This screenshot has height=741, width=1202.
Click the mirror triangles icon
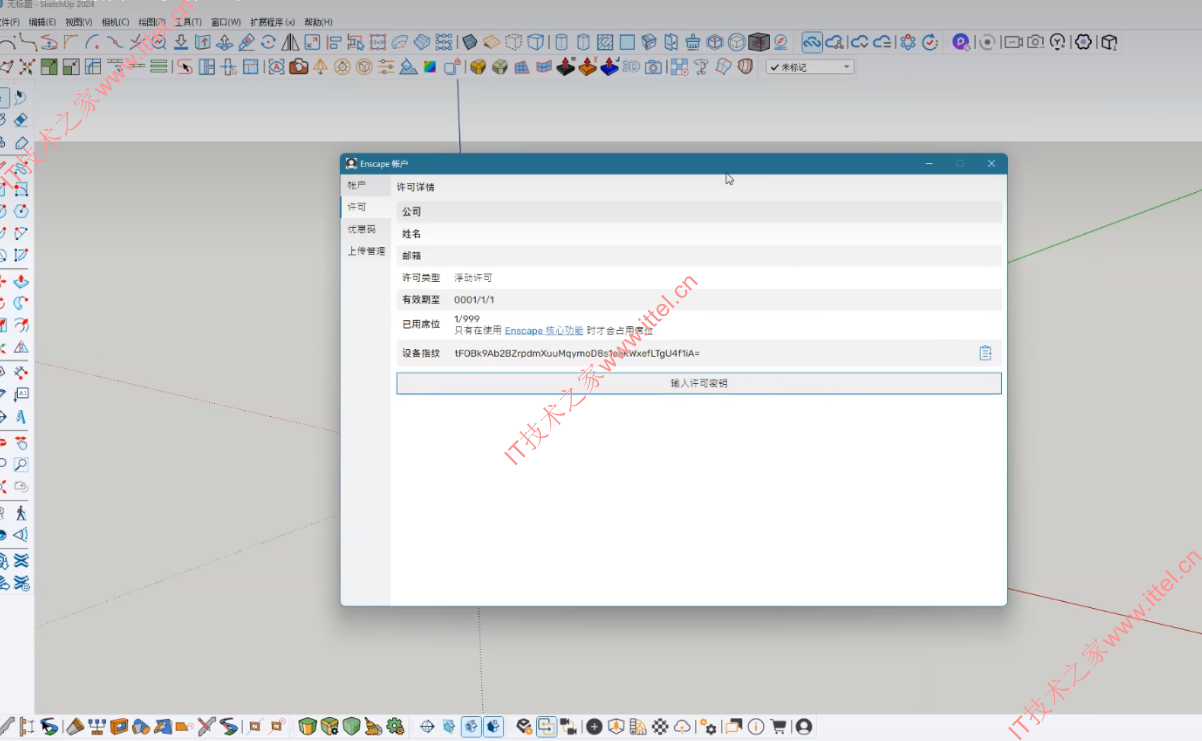(290, 42)
